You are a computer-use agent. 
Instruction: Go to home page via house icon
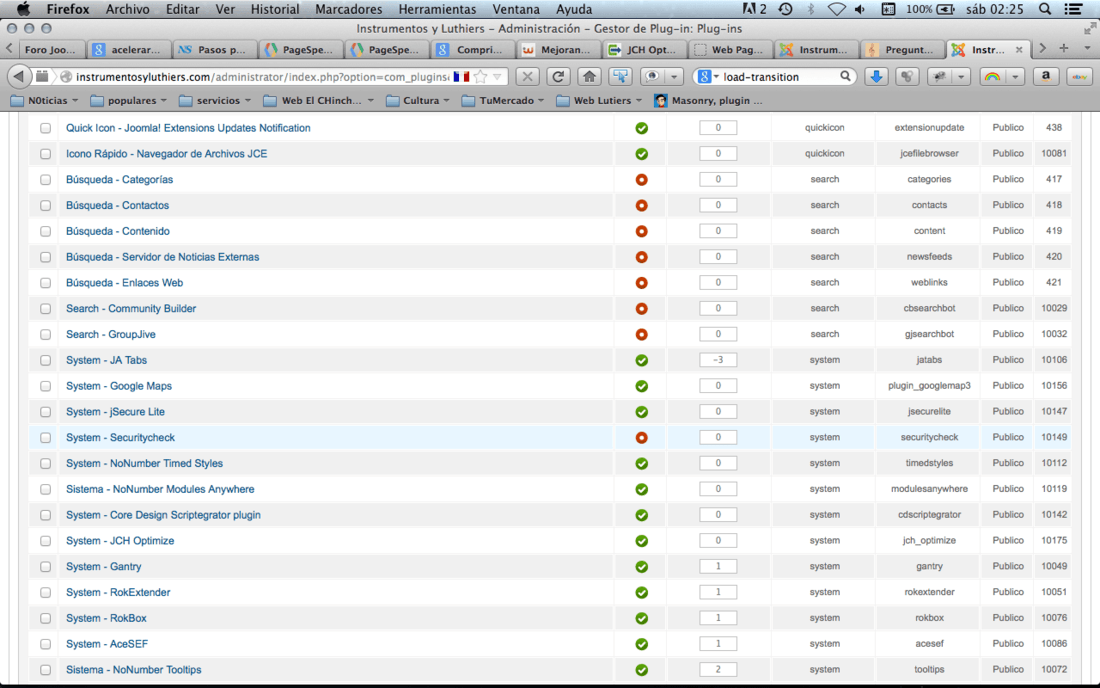click(589, 76)
